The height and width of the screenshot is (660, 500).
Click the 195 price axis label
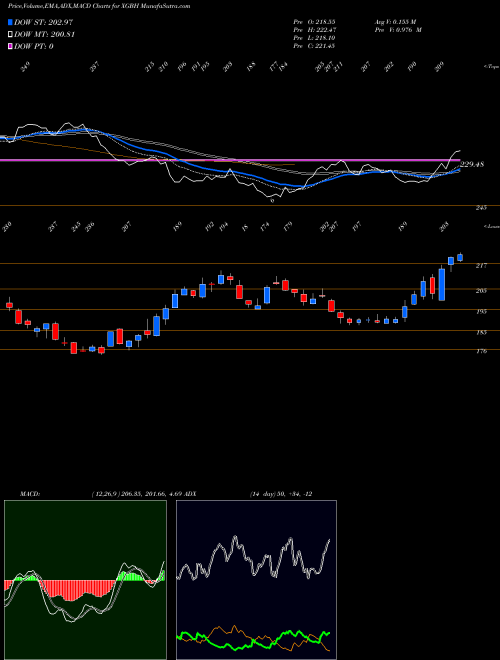click(x=481, y=311)
